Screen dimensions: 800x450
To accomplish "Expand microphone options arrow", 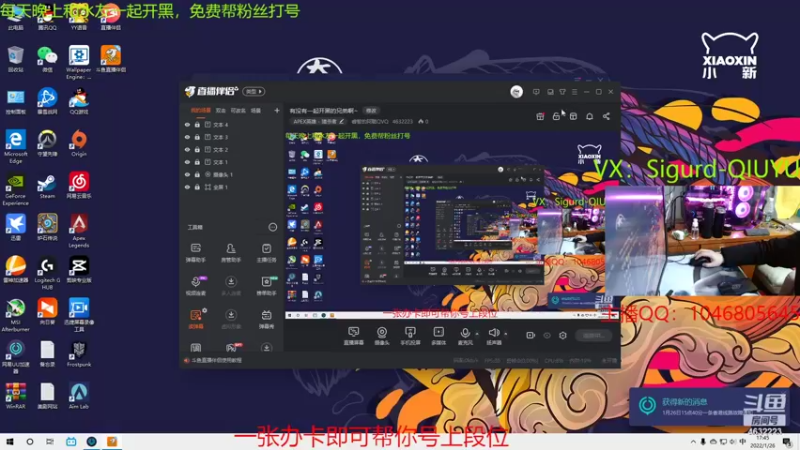I will tap(477, 334).
